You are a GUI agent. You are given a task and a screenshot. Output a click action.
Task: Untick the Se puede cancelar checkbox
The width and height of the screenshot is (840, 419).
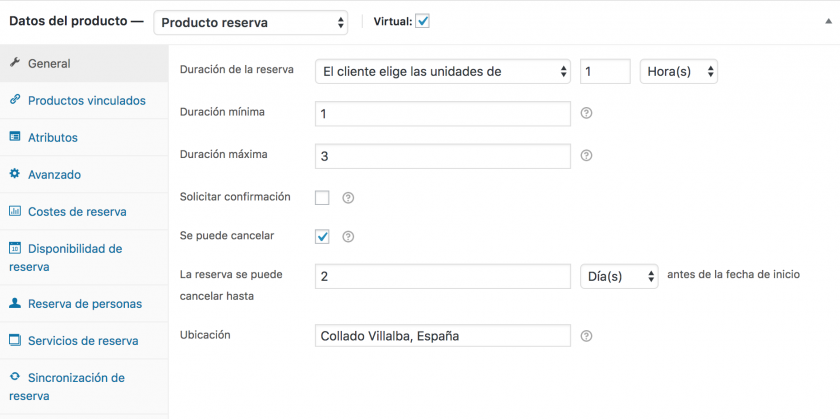coord(322,236)
